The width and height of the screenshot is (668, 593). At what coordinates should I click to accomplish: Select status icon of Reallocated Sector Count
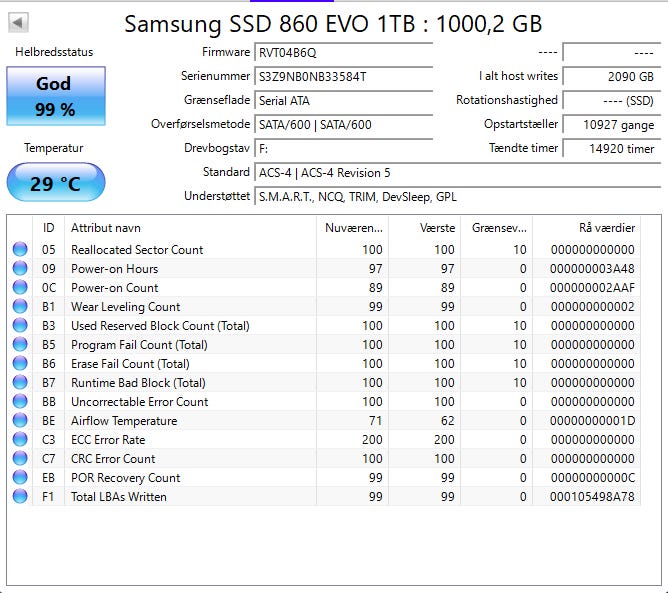coord(20,249)
